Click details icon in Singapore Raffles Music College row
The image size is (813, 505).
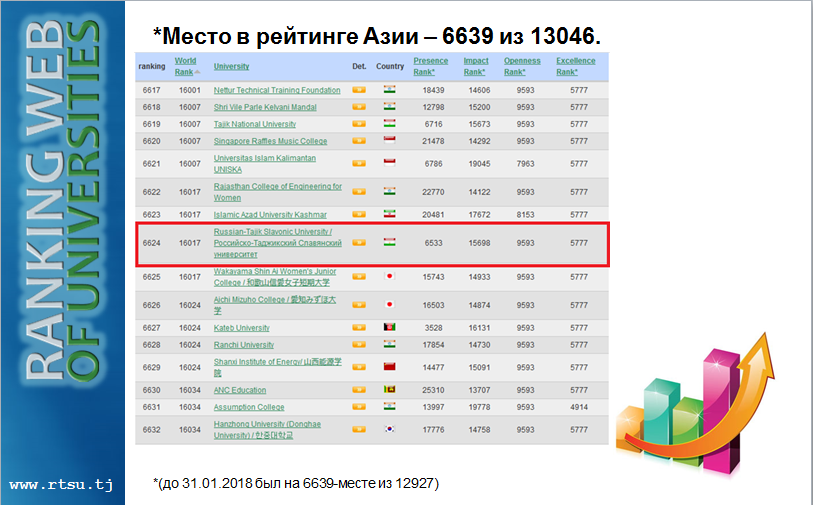[359, 141]
